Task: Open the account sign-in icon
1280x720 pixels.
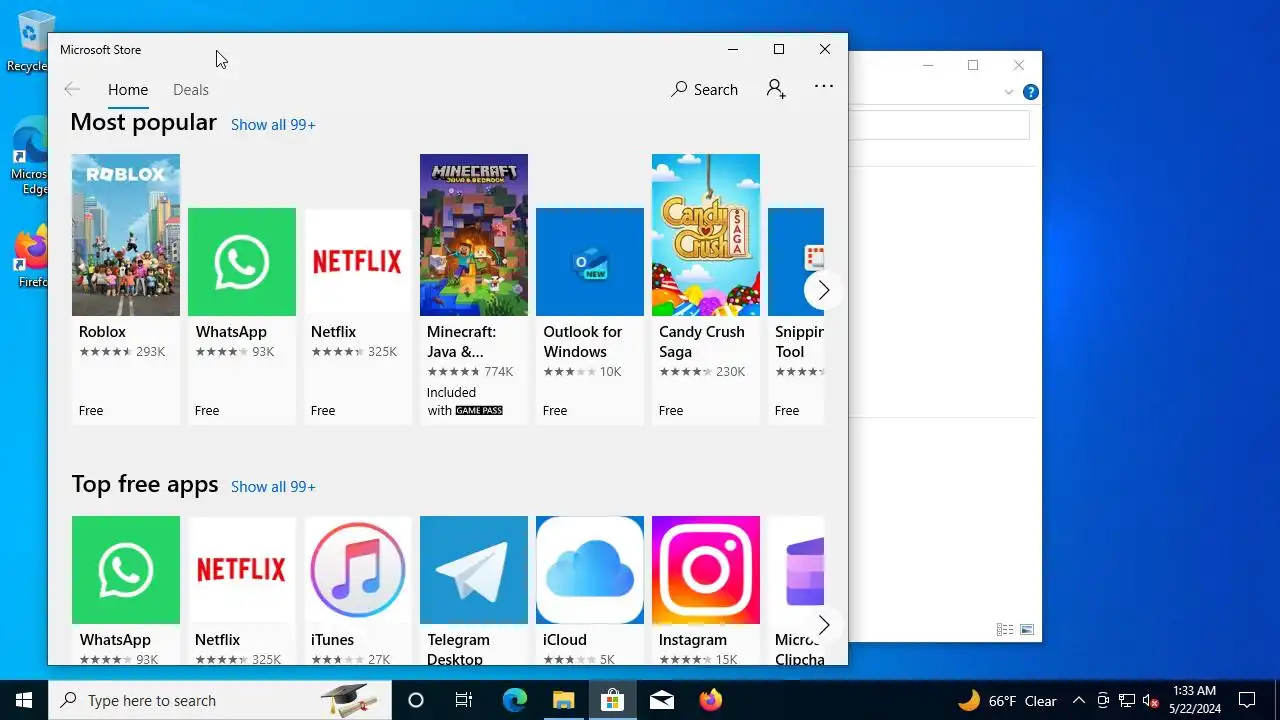Action: 776,89
